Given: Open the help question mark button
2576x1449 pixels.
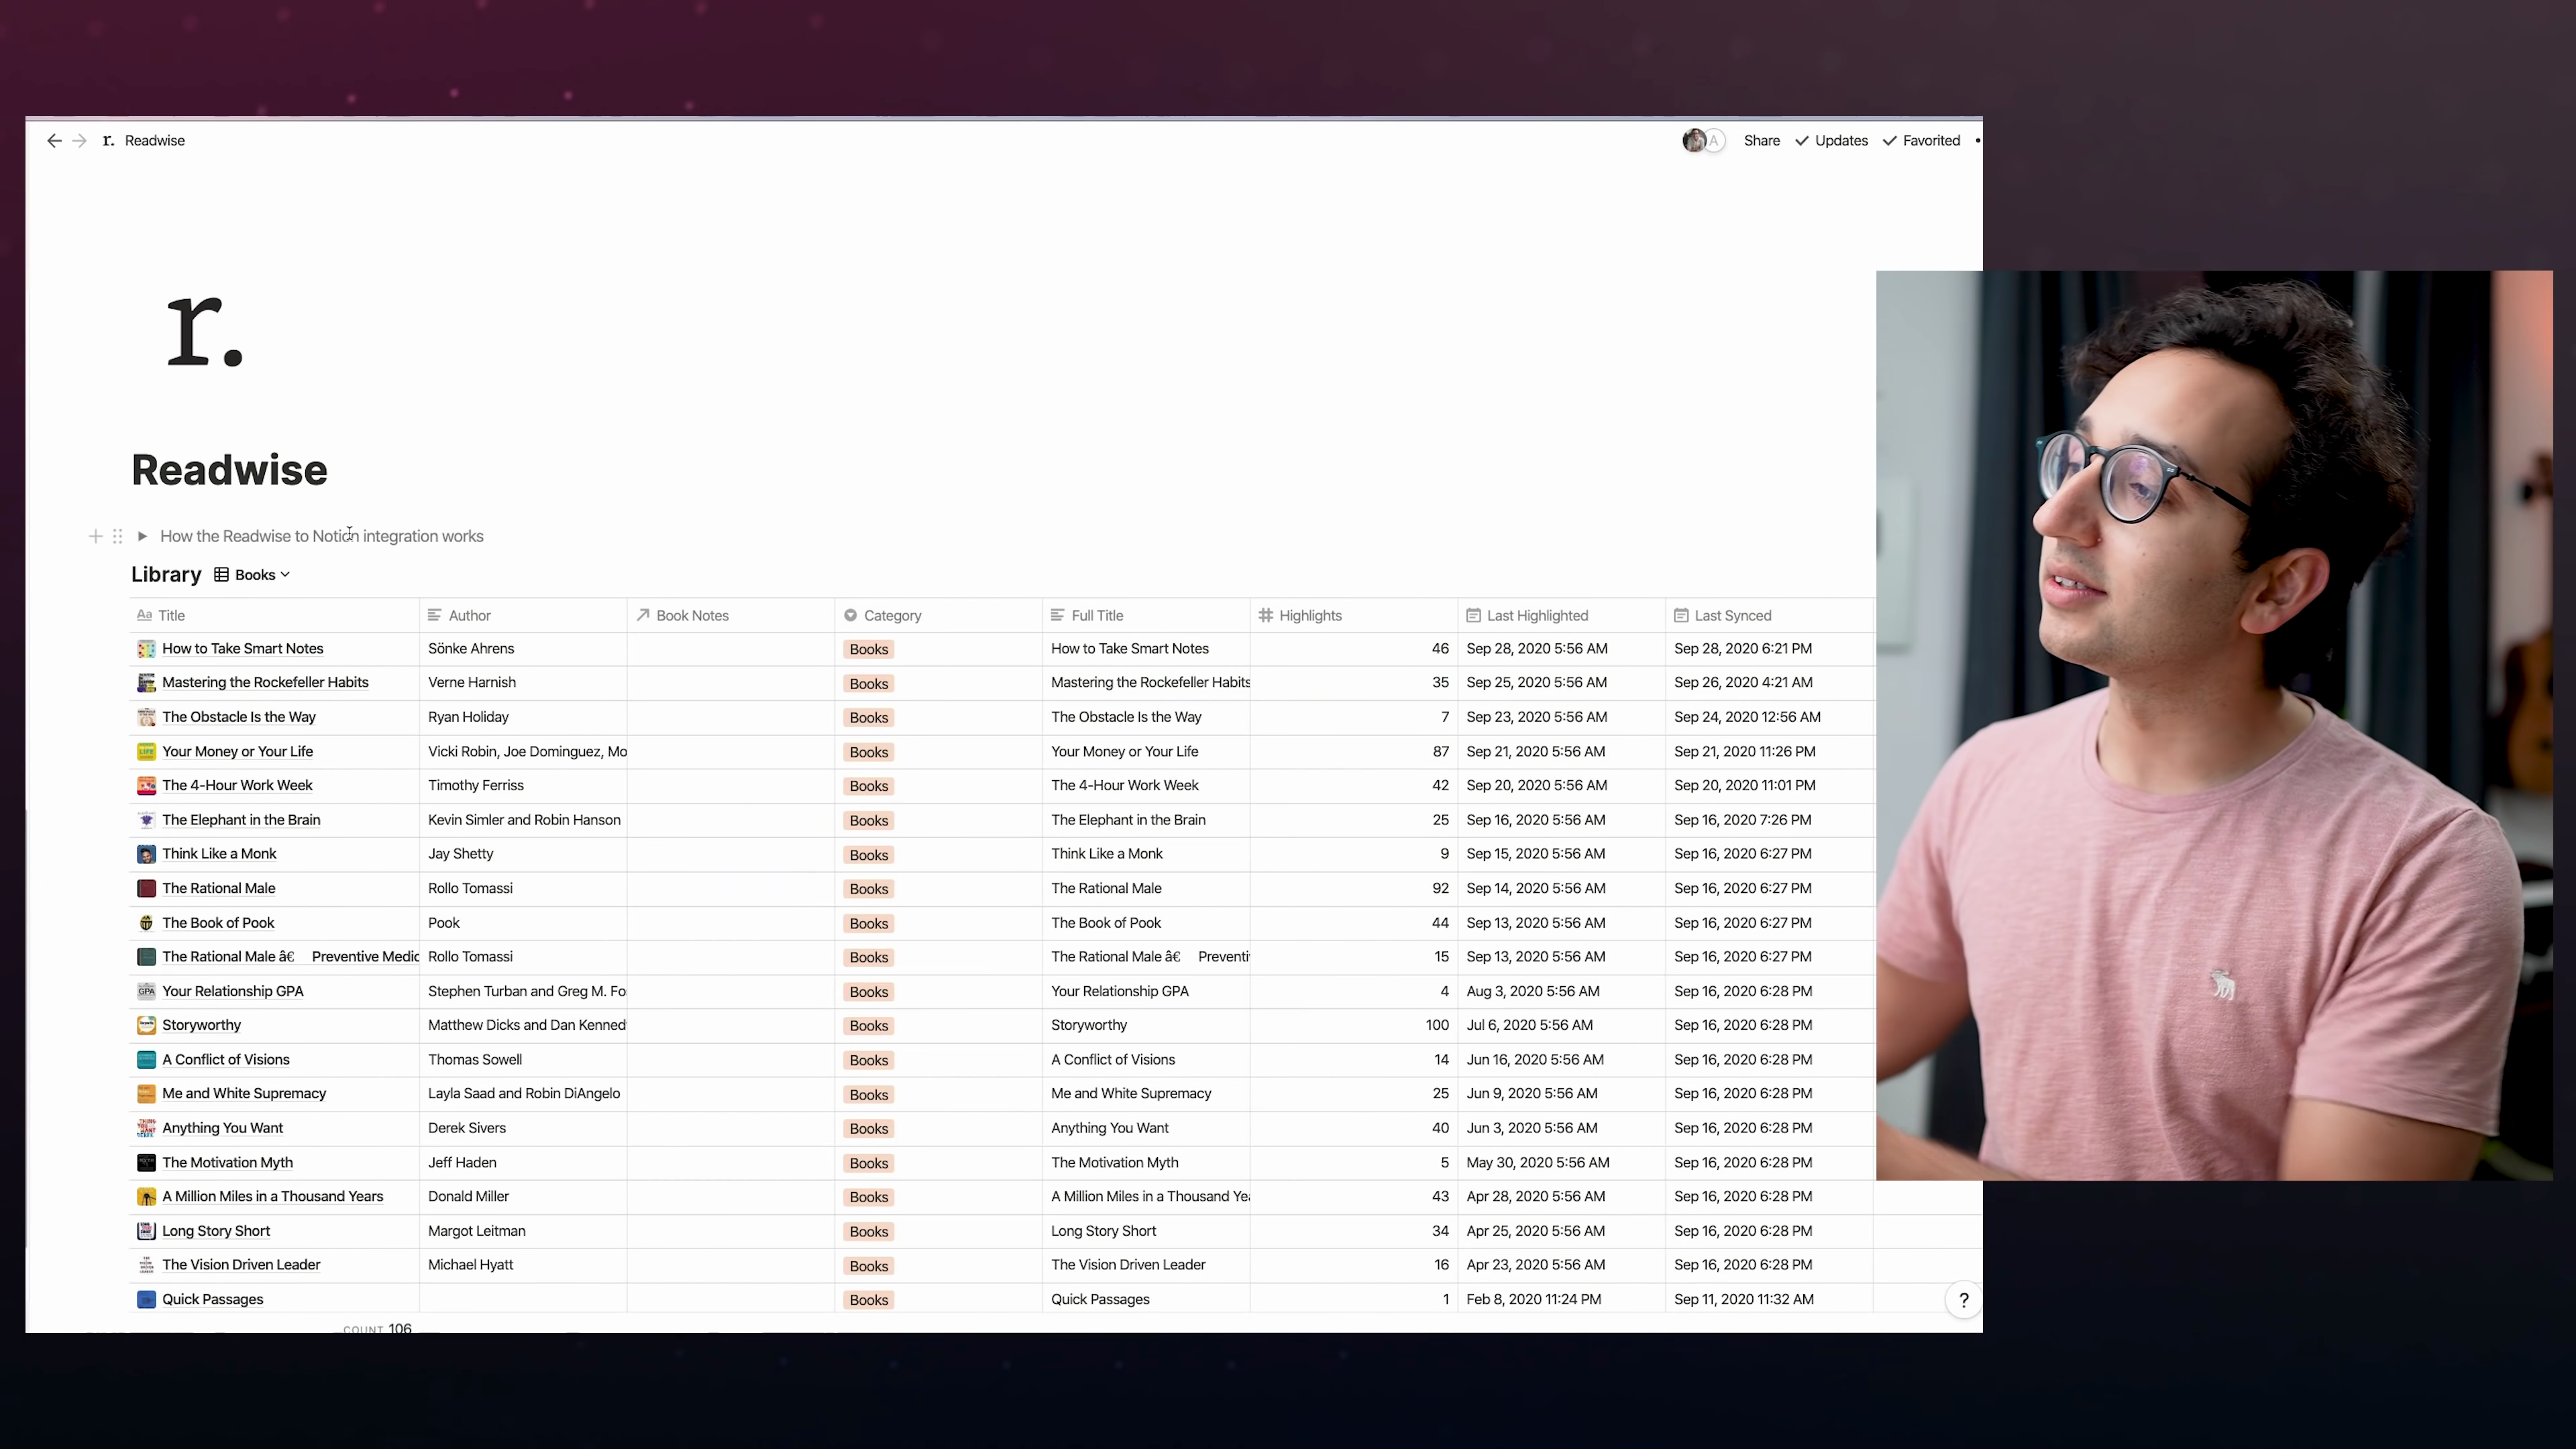Looking at the screenshot, I should [x=1963, y=1300].
